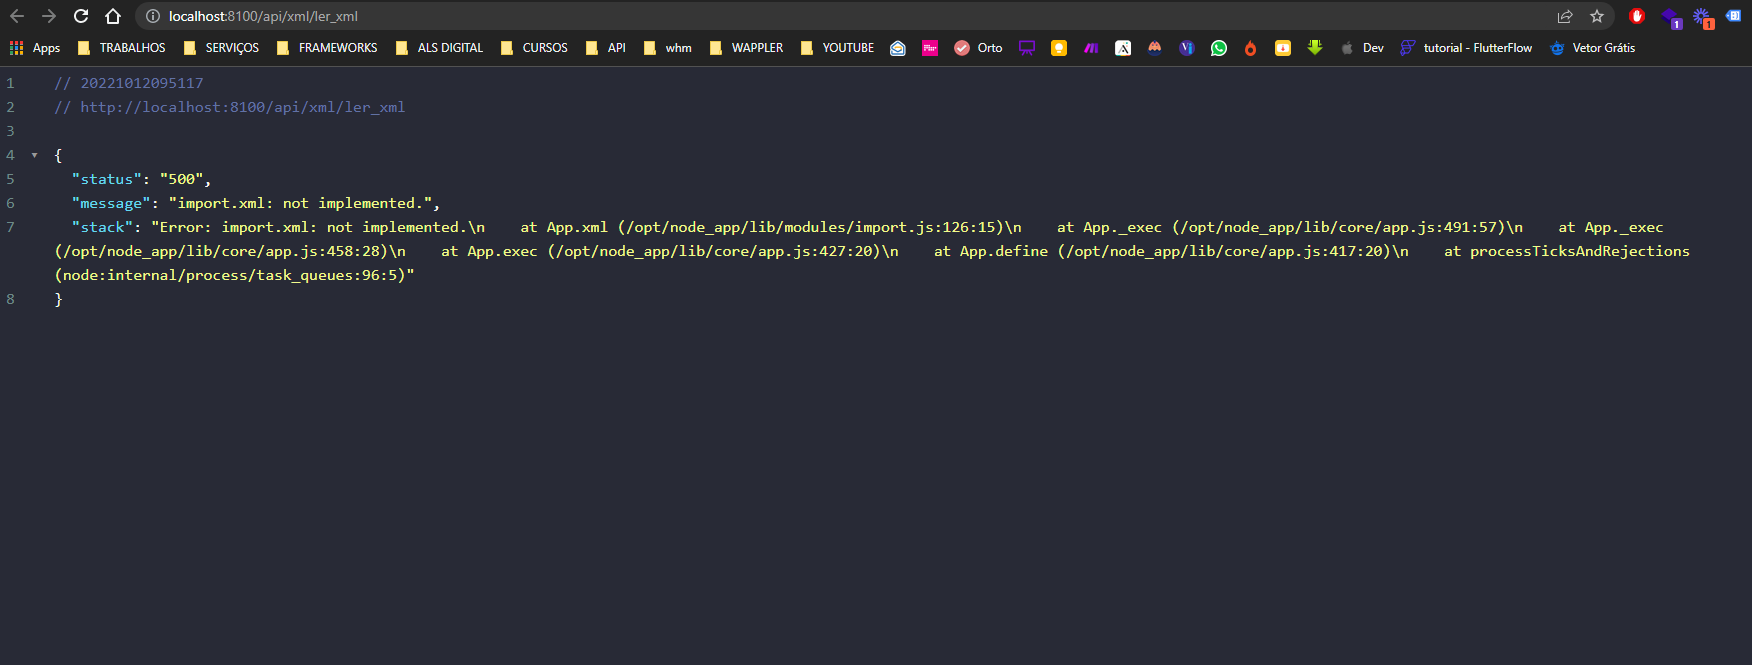Open the dark blue Vi bookmark
Screen dimensions: 1752x665
click(x=1187, y=48)
